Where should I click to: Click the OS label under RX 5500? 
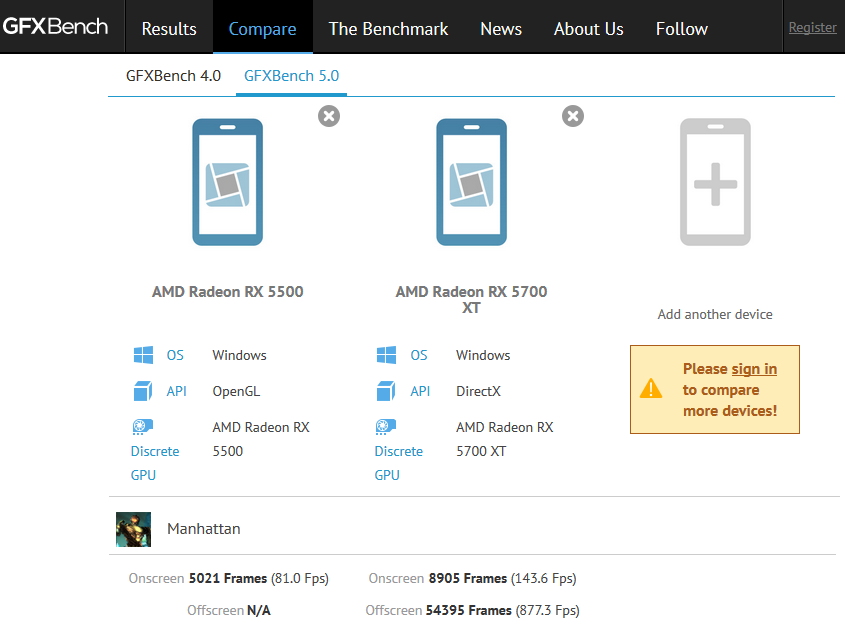click(175, 355)
